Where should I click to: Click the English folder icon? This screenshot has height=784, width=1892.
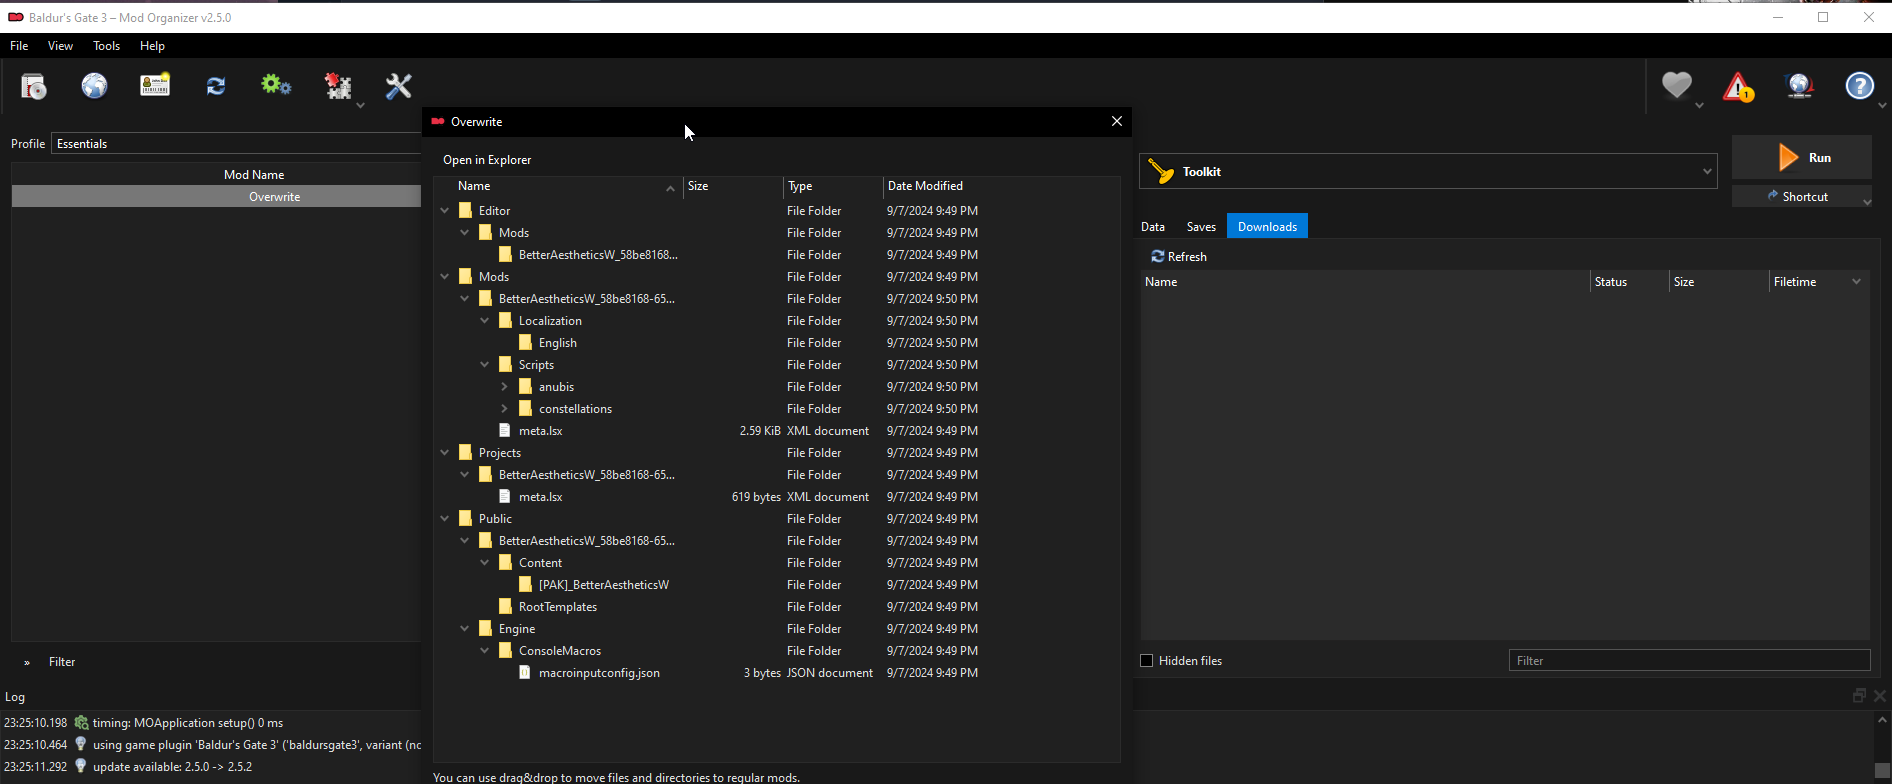[525, 342]
